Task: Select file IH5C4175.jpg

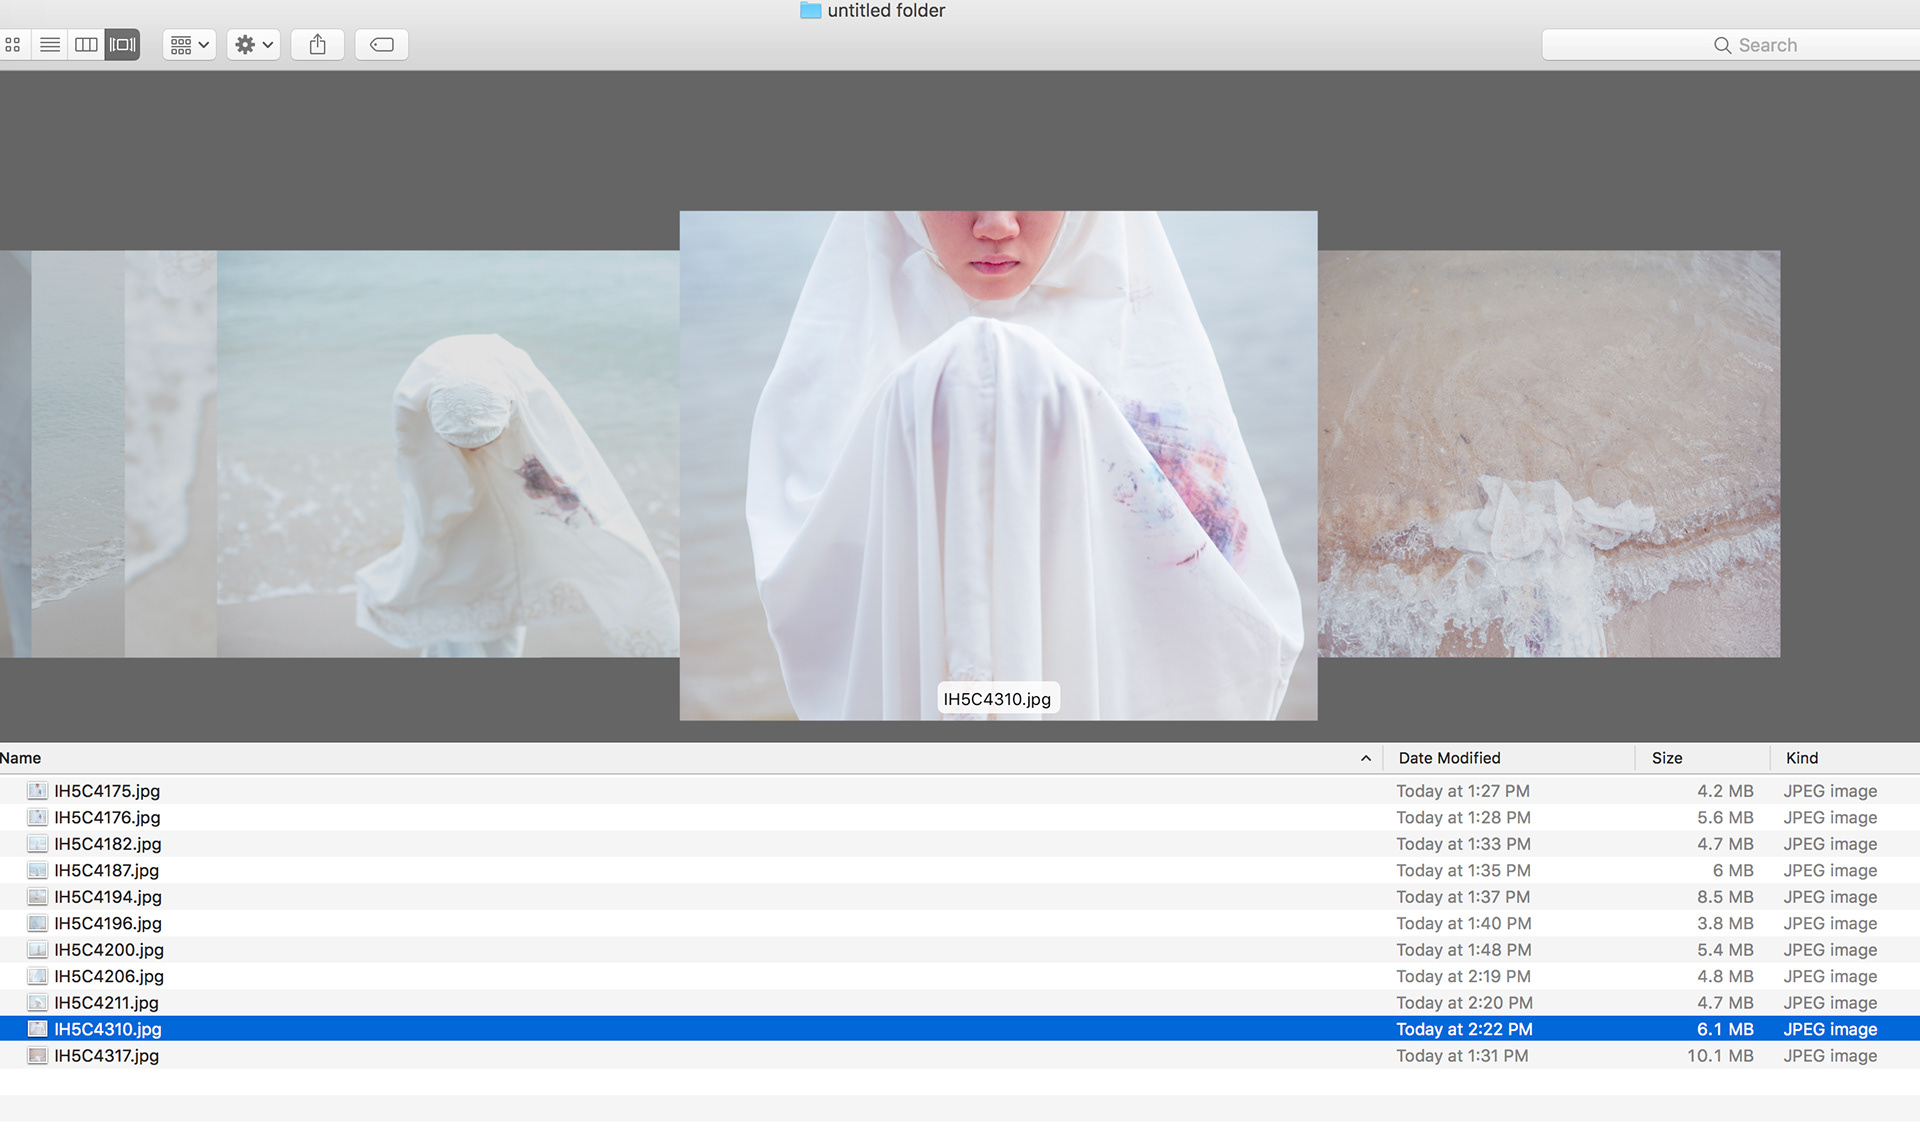Action: [960, 791]
